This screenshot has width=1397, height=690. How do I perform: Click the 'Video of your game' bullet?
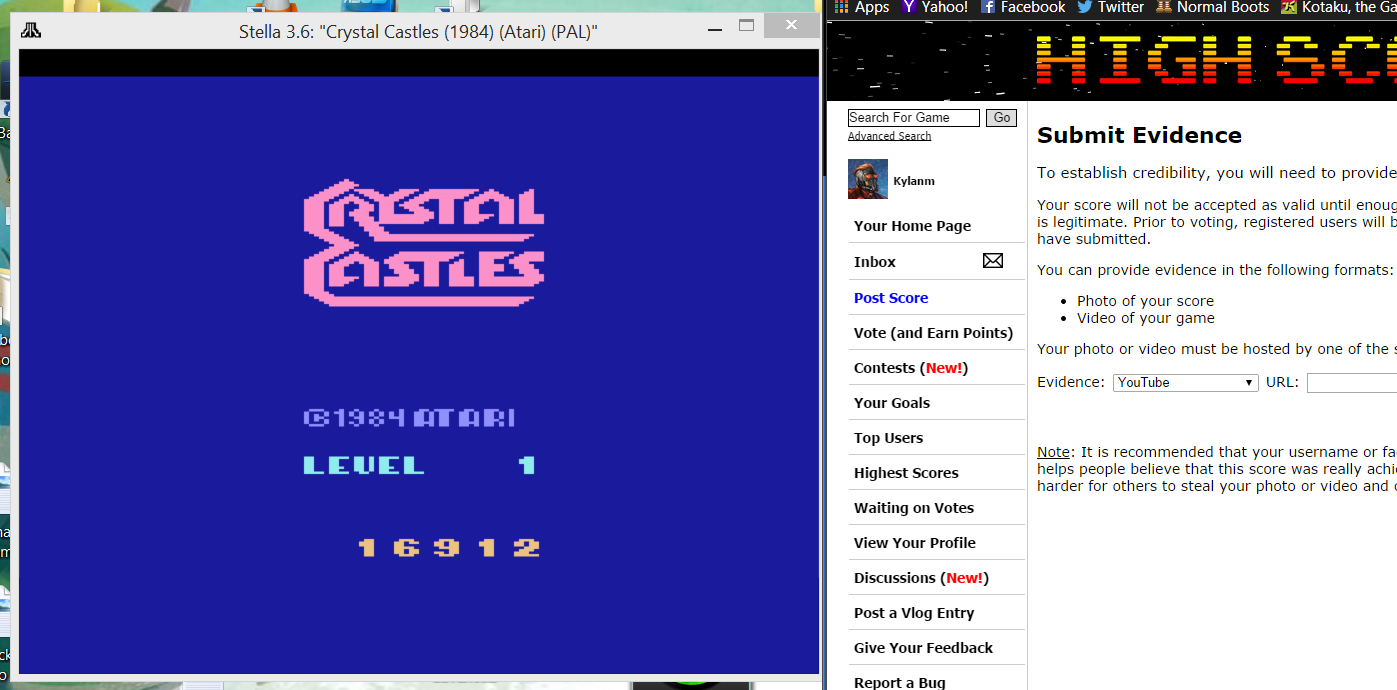click(1146, 318)
